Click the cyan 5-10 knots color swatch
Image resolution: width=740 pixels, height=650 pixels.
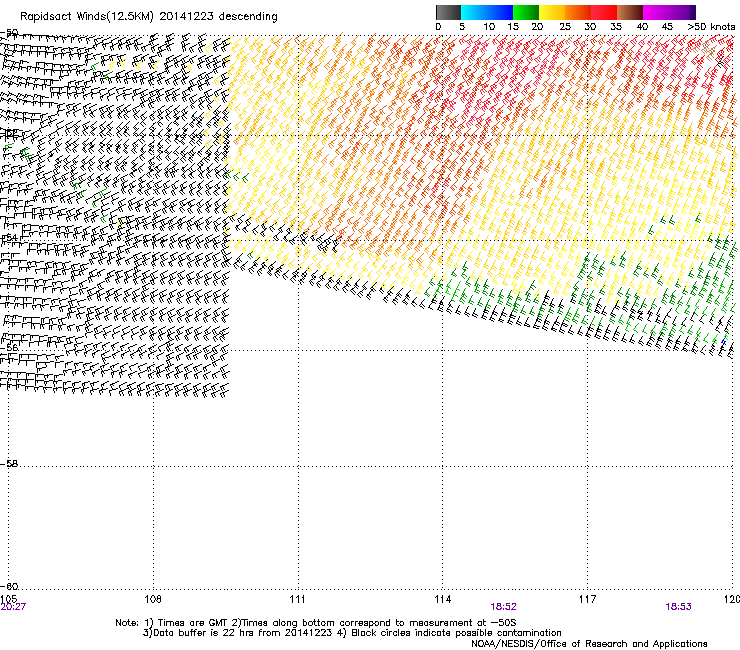click(474, 12)
